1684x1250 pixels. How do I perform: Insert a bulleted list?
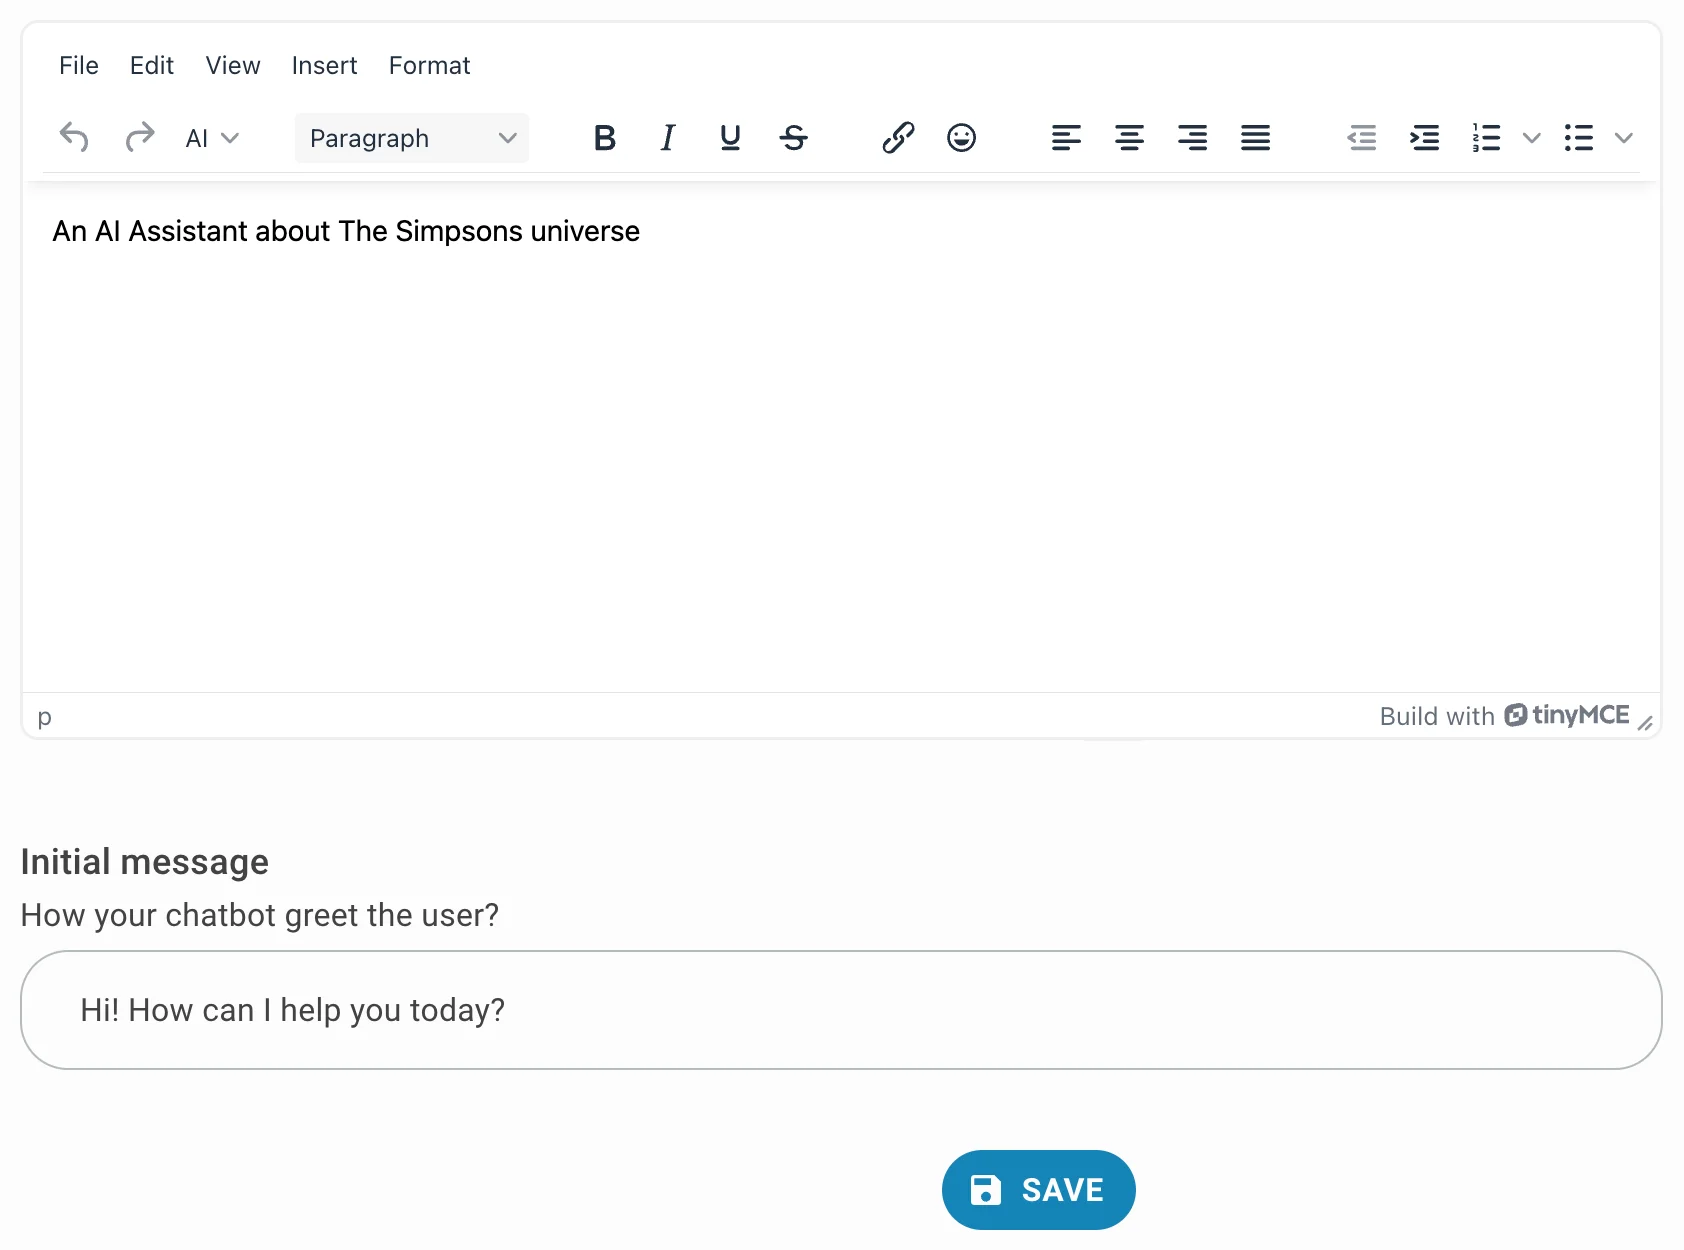[1579, 138]
